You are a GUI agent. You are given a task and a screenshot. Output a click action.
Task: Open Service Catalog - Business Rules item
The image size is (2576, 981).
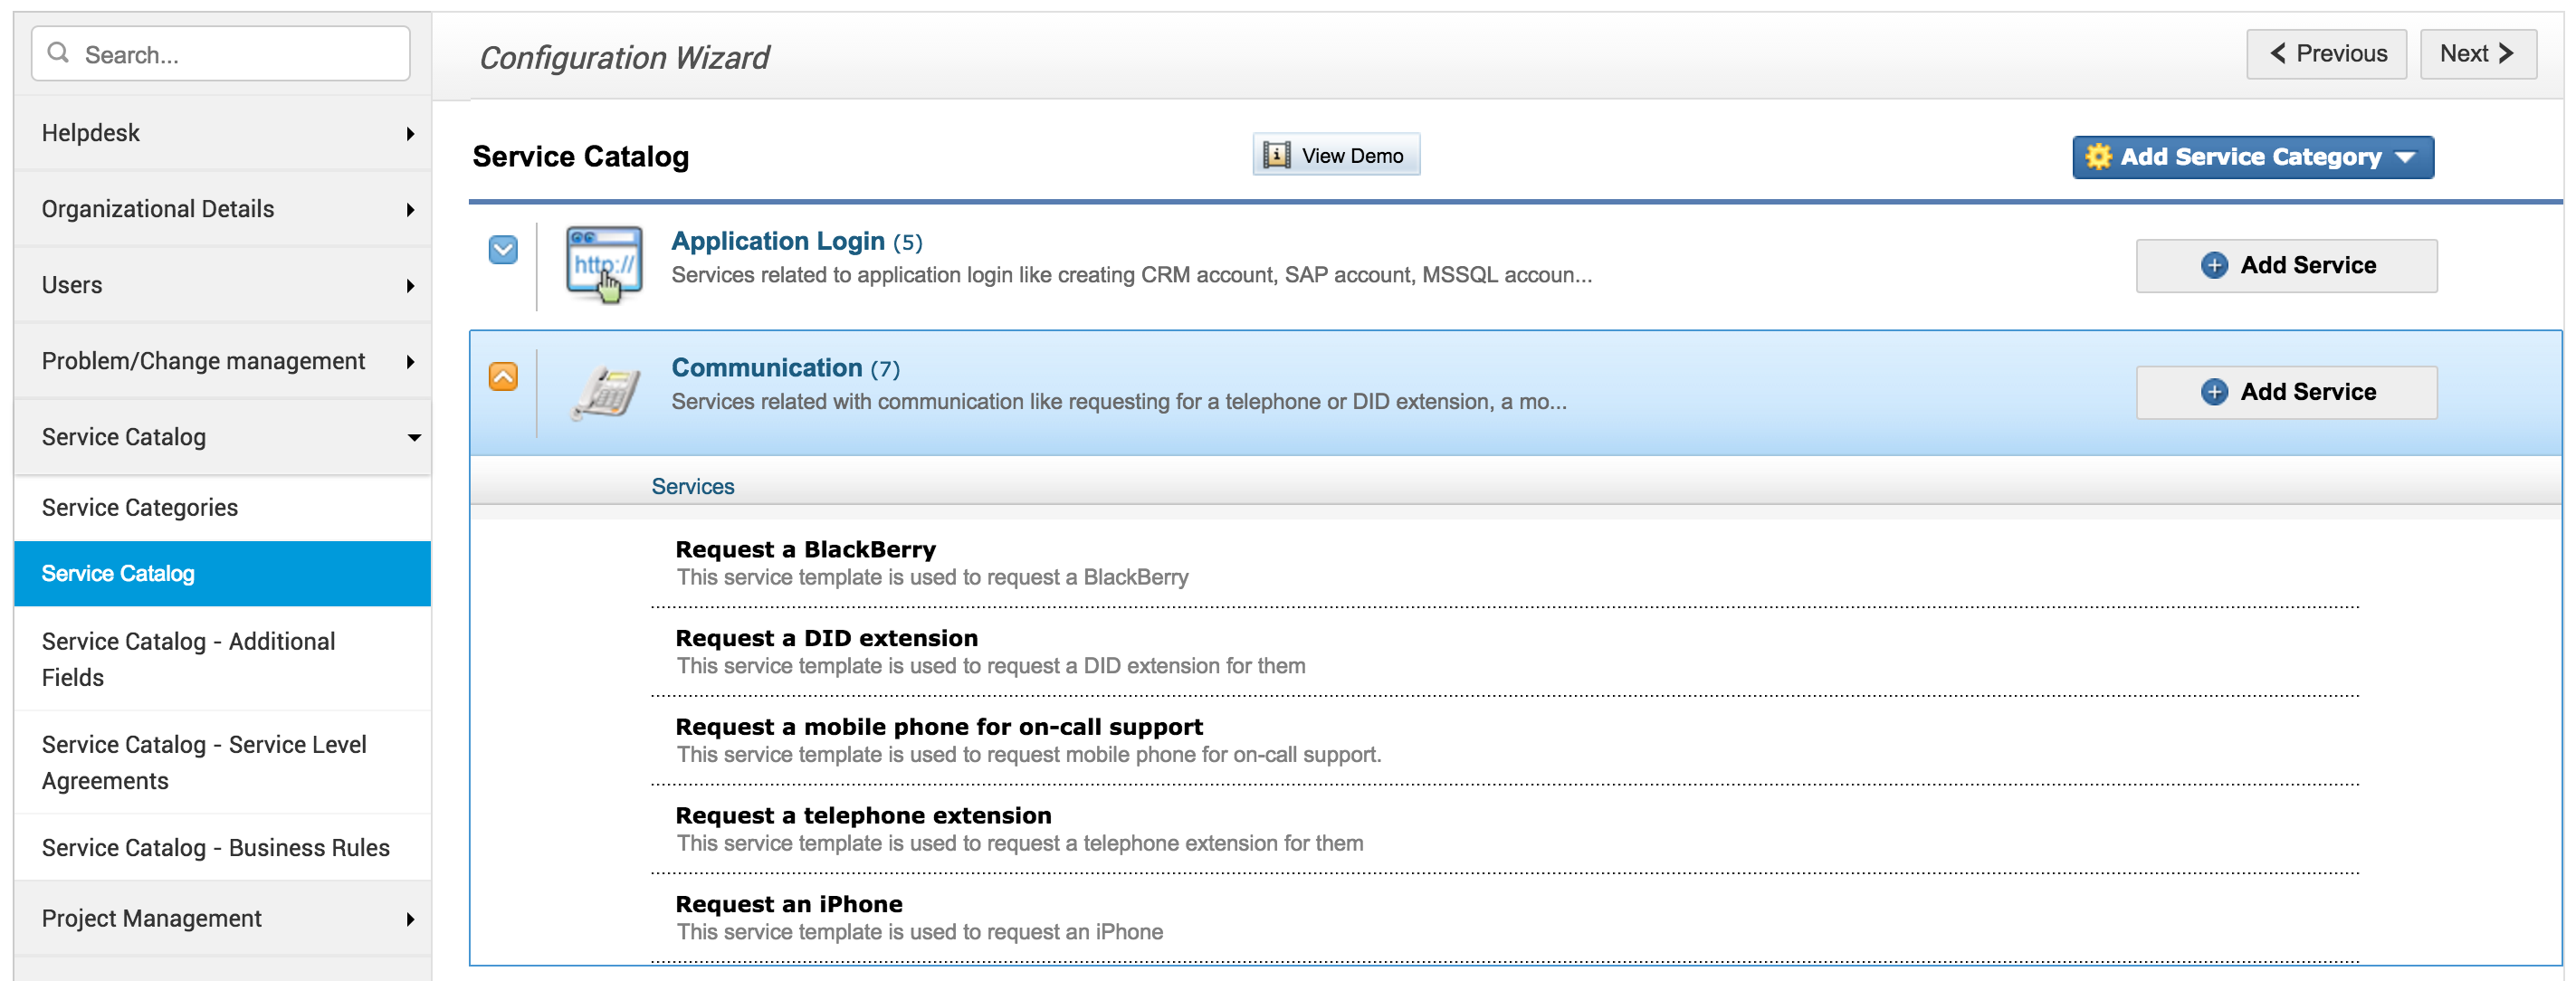[216, 847]
